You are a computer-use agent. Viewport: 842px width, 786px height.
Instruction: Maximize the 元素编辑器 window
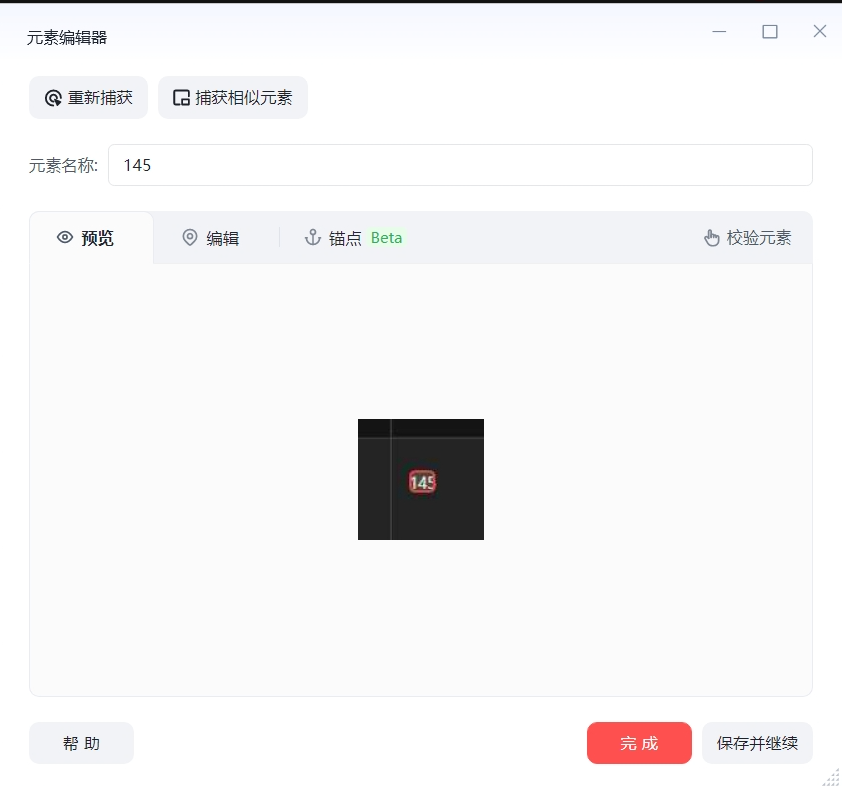pyautogui.click(x=770, y=31)
